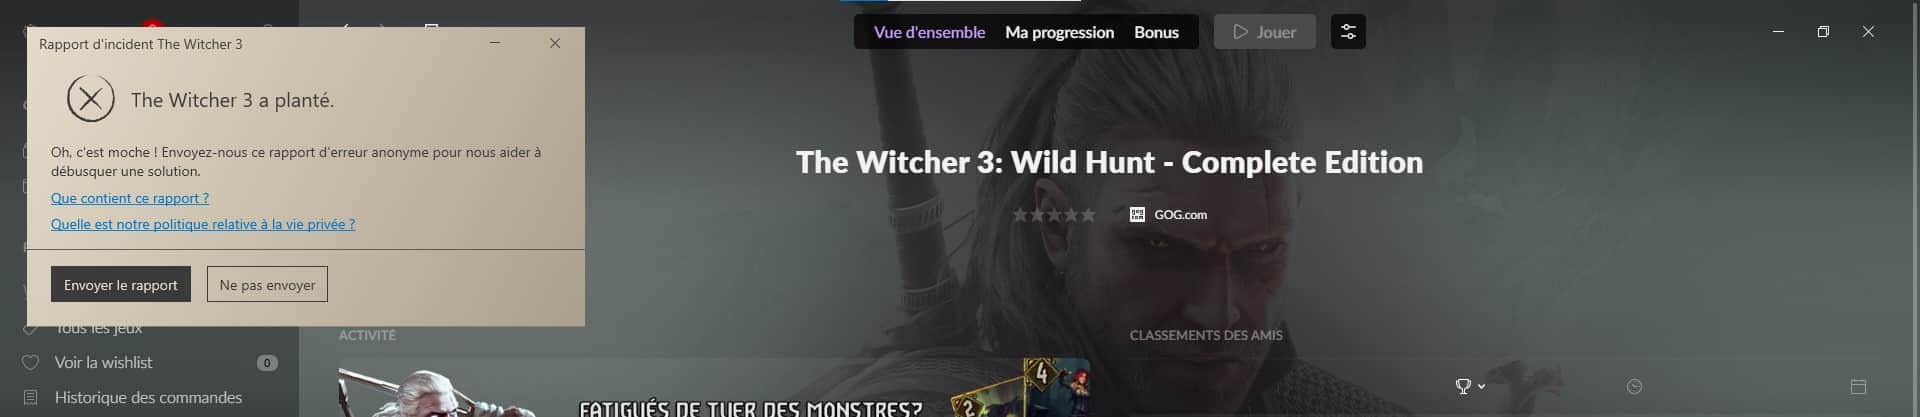This screenshot has height=417, width=1920.
Task: Select the clock playtime leaderboard icon
Action: 1634,387
